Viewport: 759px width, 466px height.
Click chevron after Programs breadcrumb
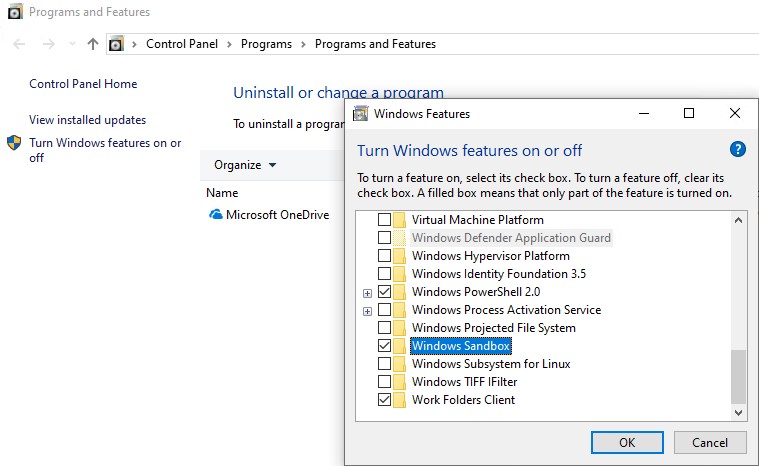(304, 45)
